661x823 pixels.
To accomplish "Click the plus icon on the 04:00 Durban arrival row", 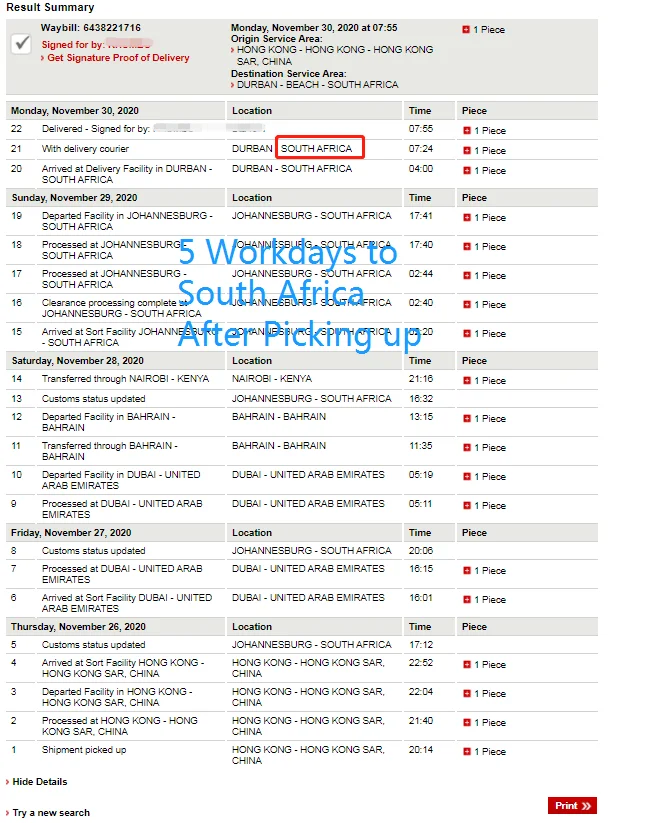I will point(466,171).
